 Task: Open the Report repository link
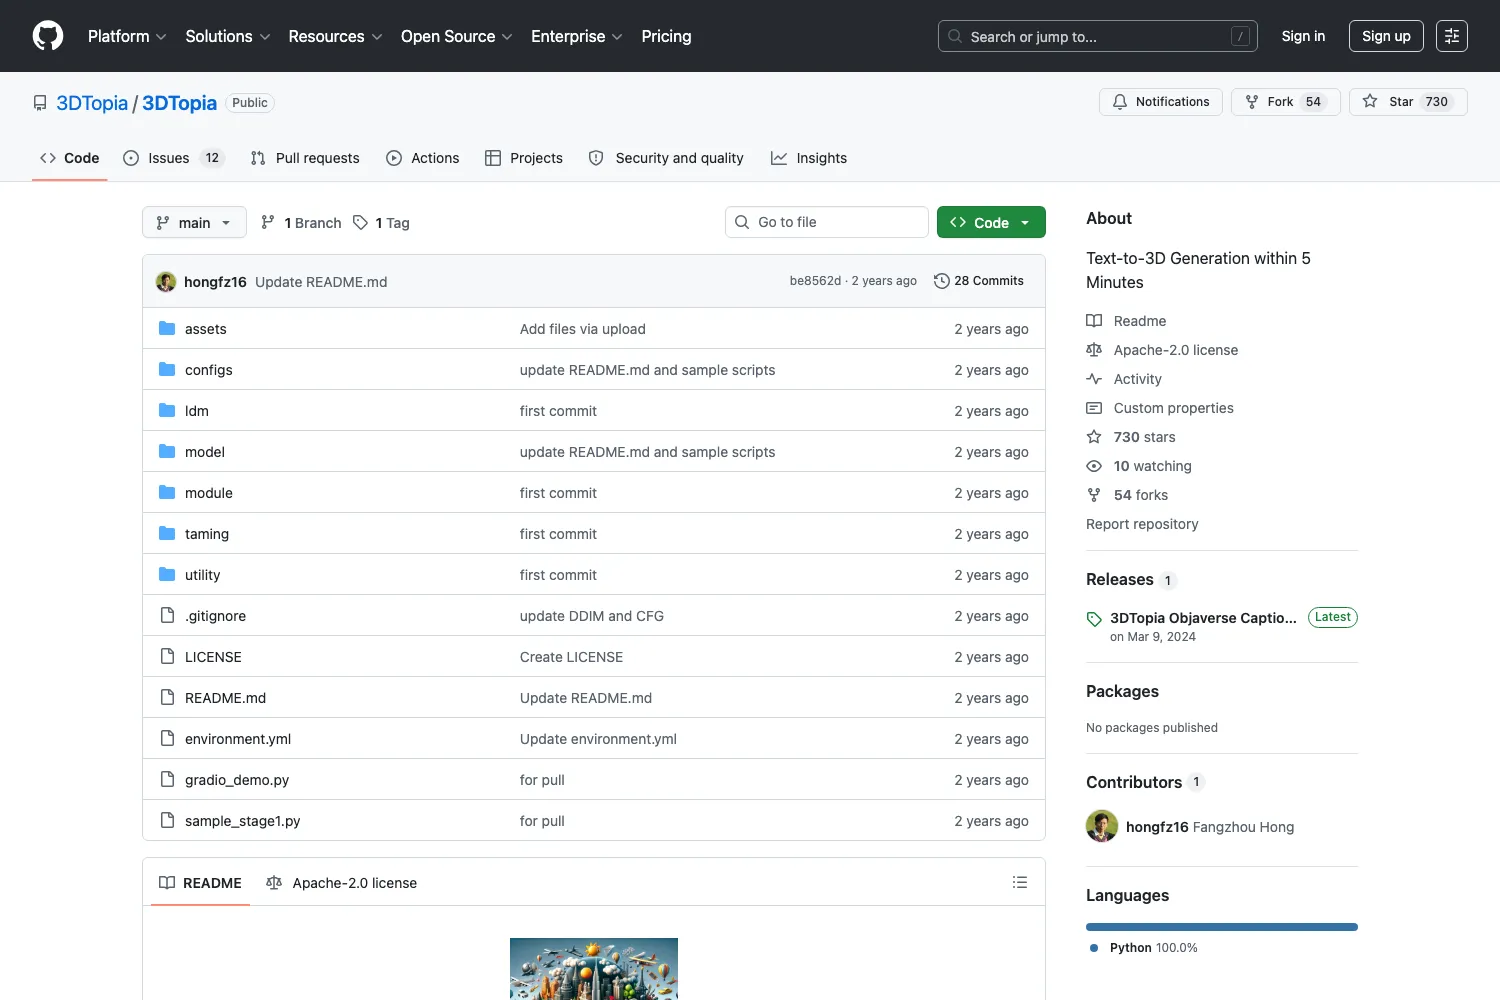click(1142, 524)
